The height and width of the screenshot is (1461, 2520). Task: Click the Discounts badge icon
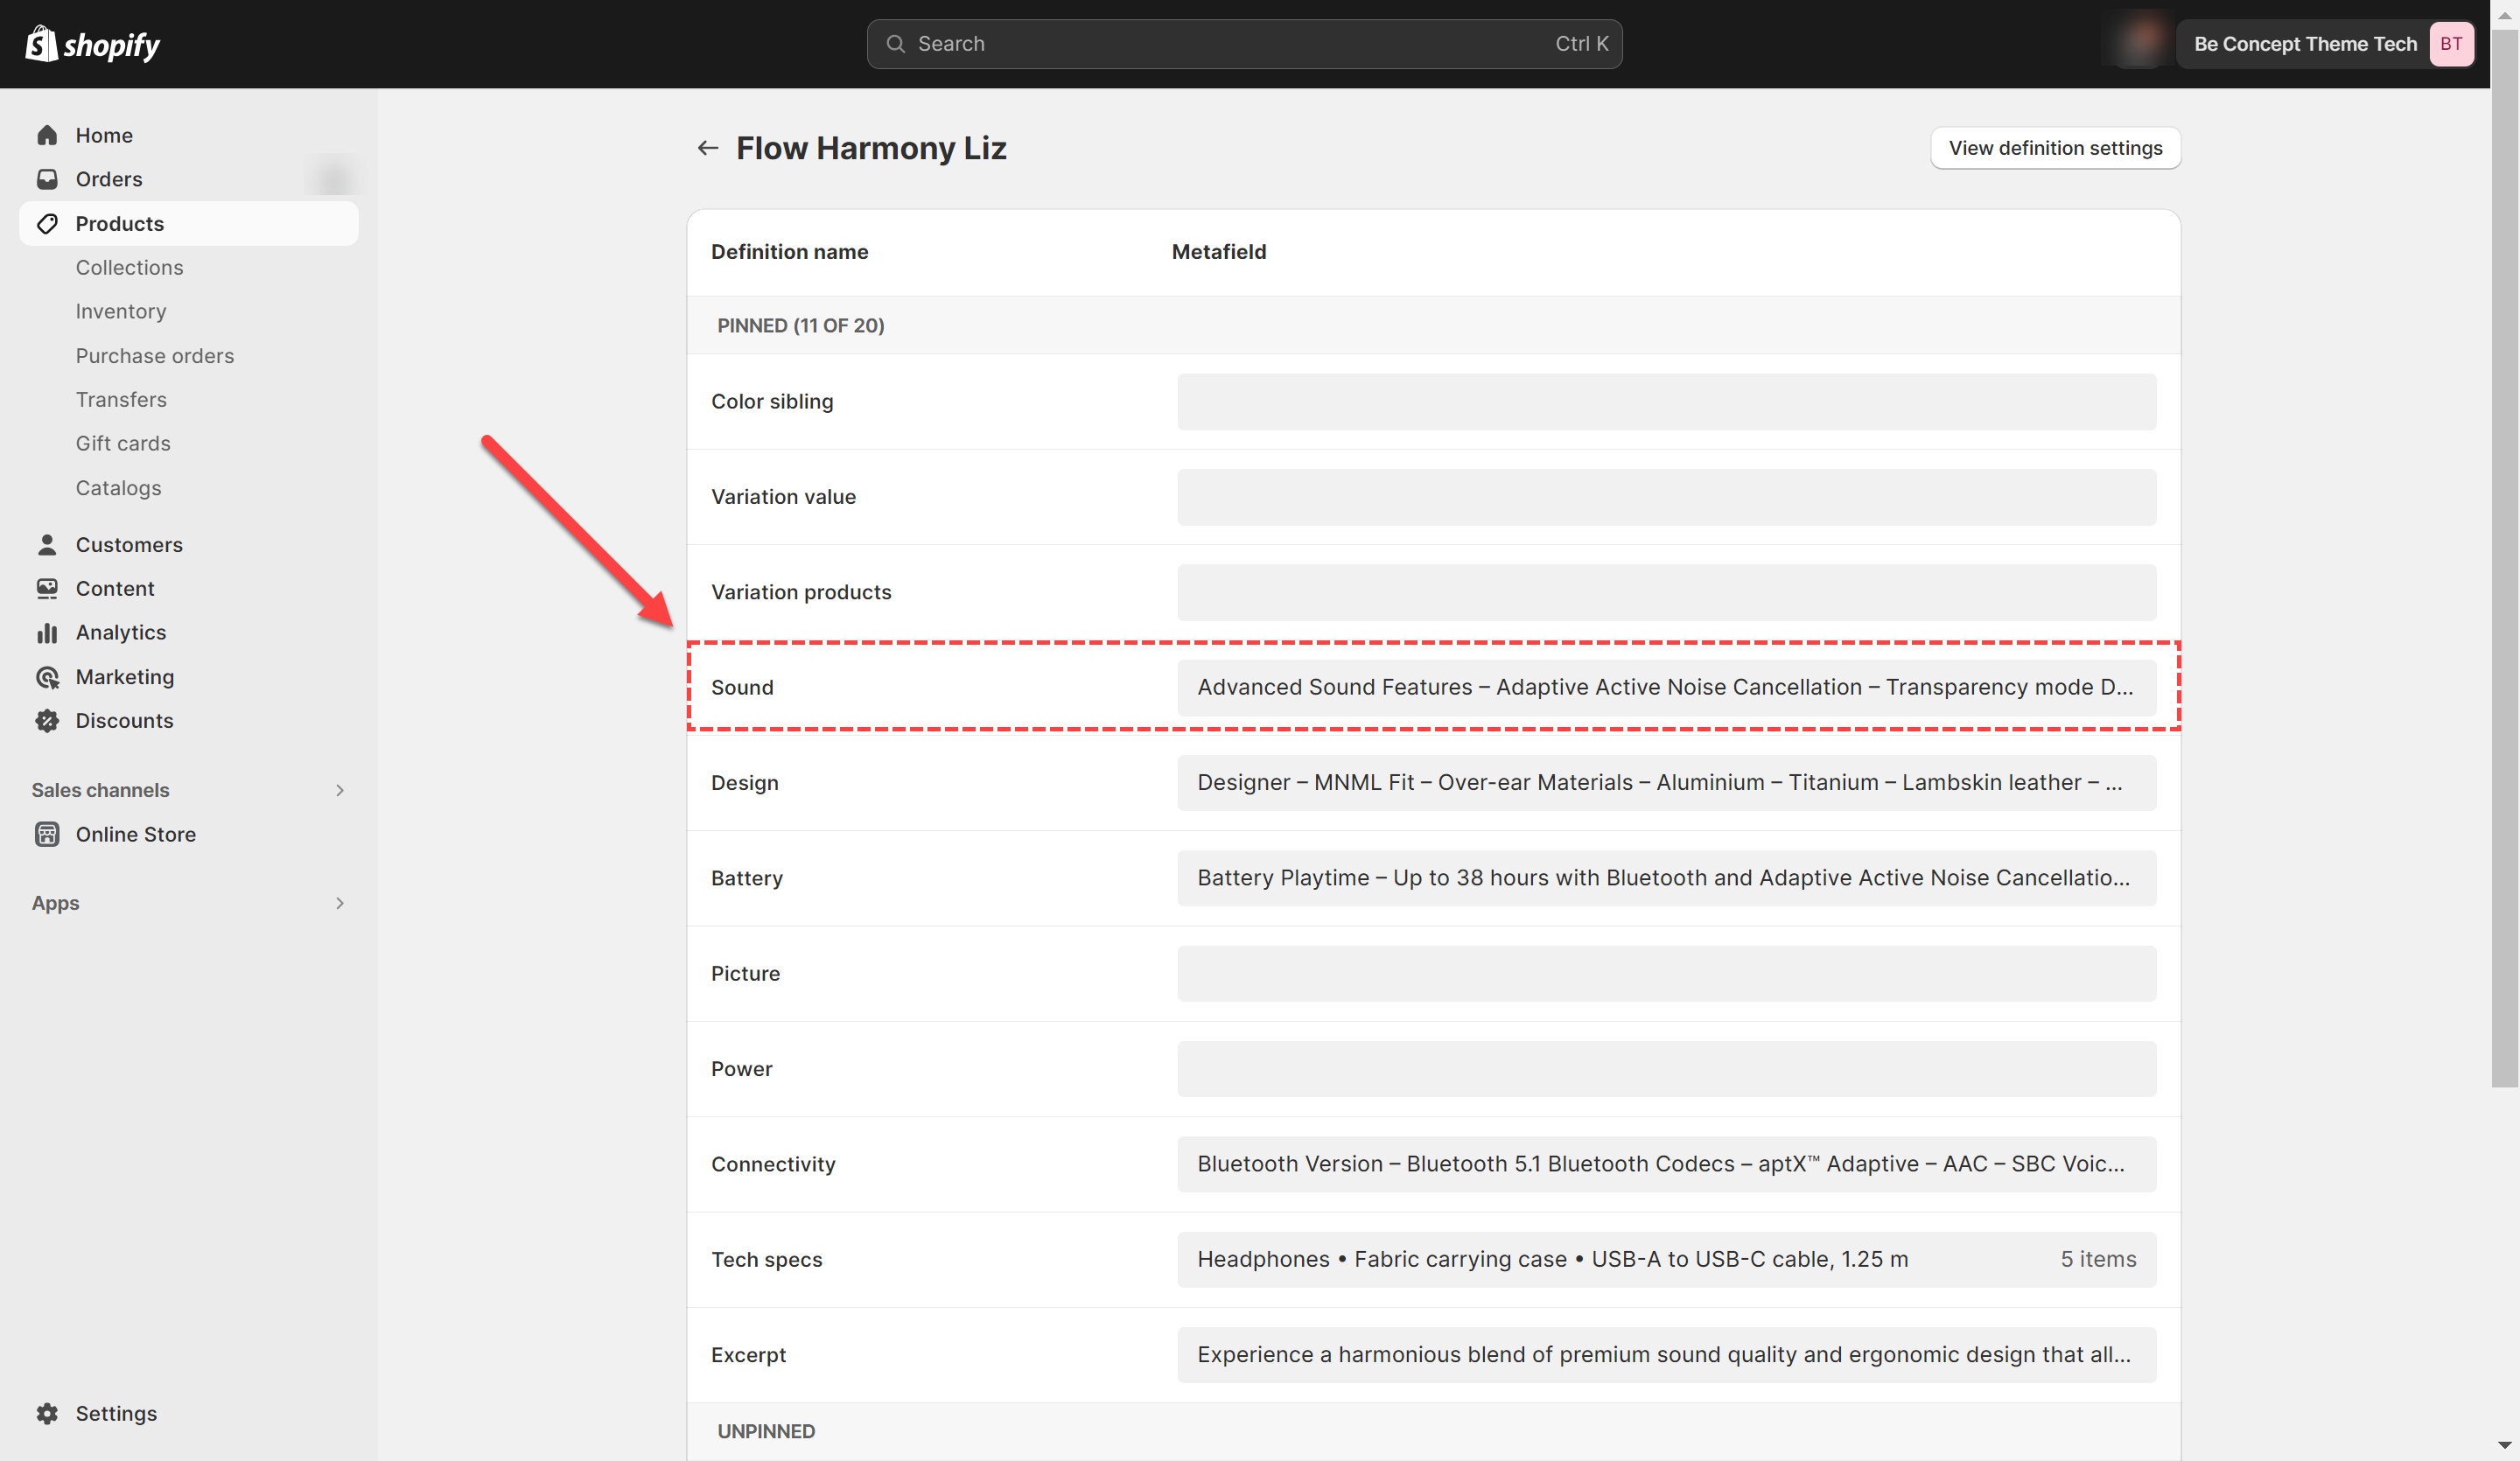[x=47, y=720]
